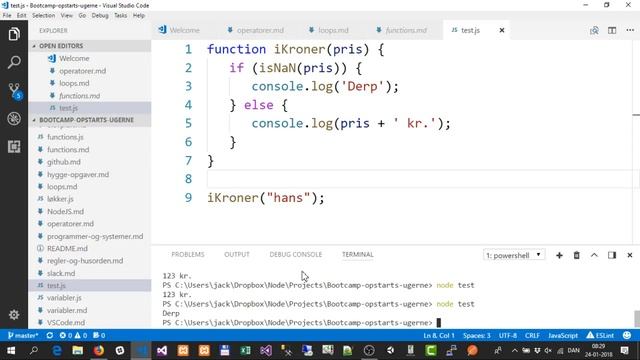The height and width of the screenshot is (360, 640).
Task: Switch to the Welcome tab
Action: 184,30
